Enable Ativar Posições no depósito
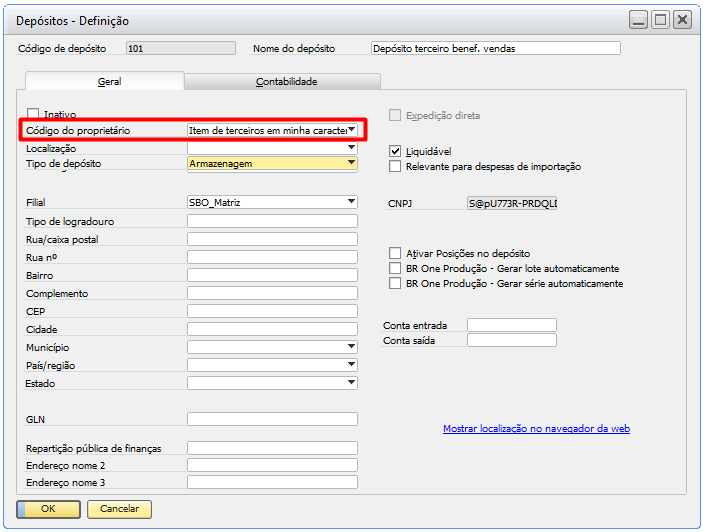This screenshot has width=703, height=532. tap(395, 254)
